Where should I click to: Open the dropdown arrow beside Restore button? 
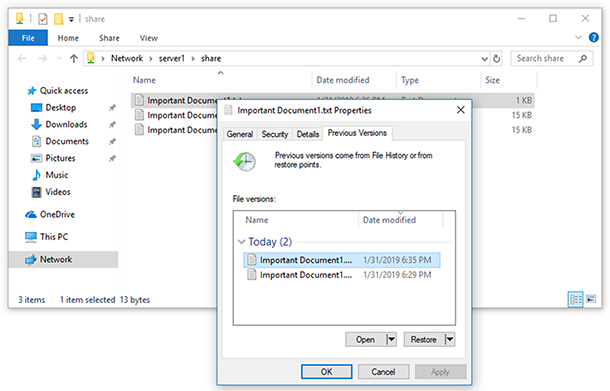pyautogui.click(x=450, y=339)
